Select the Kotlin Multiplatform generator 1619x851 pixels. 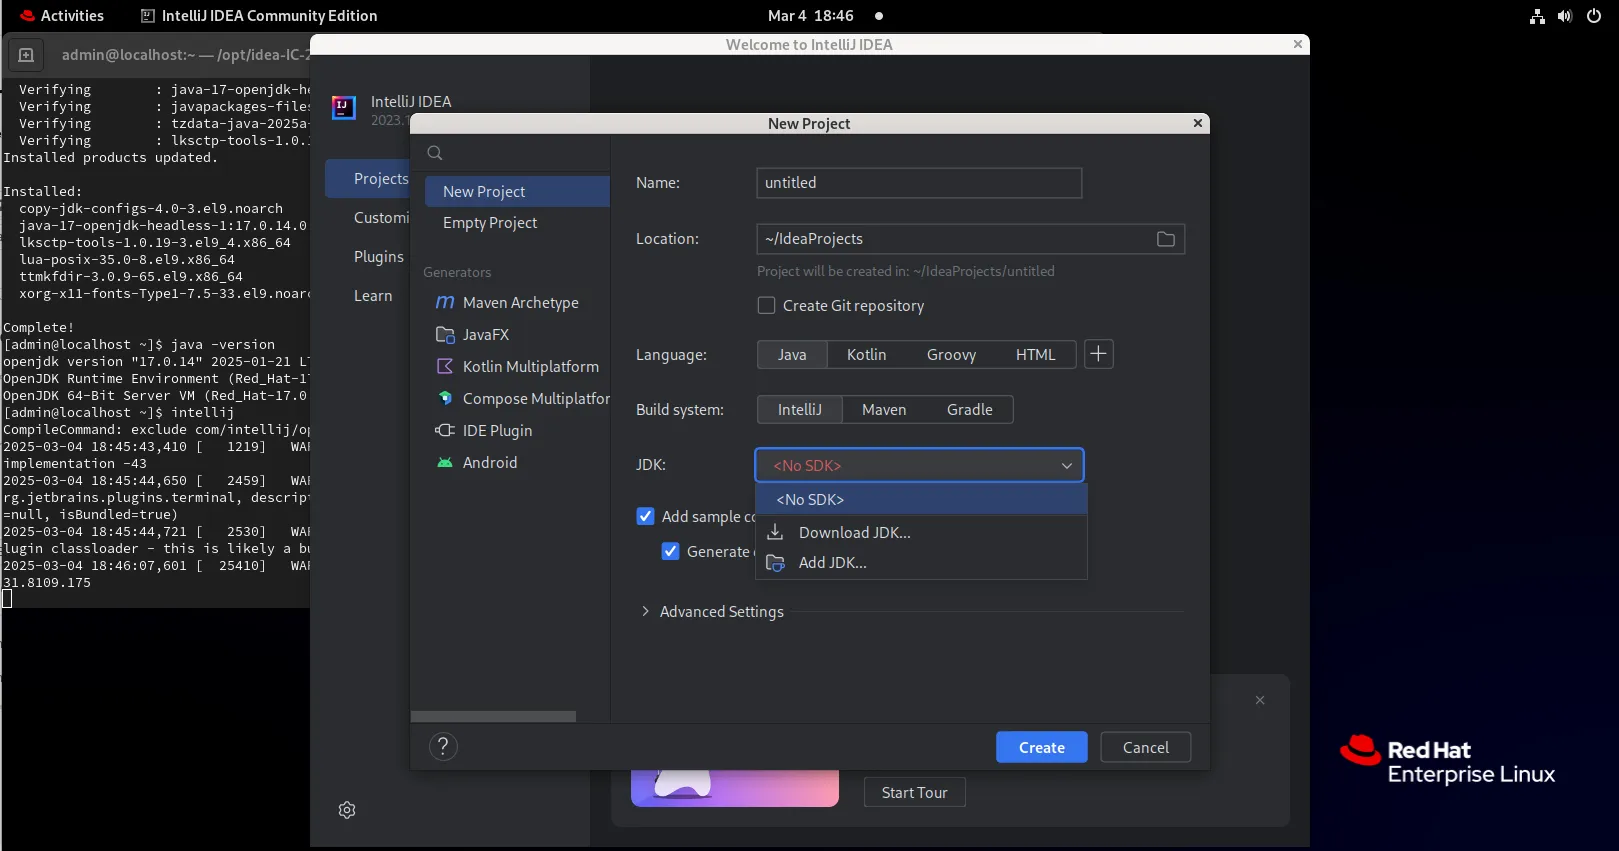coord(516,366)
